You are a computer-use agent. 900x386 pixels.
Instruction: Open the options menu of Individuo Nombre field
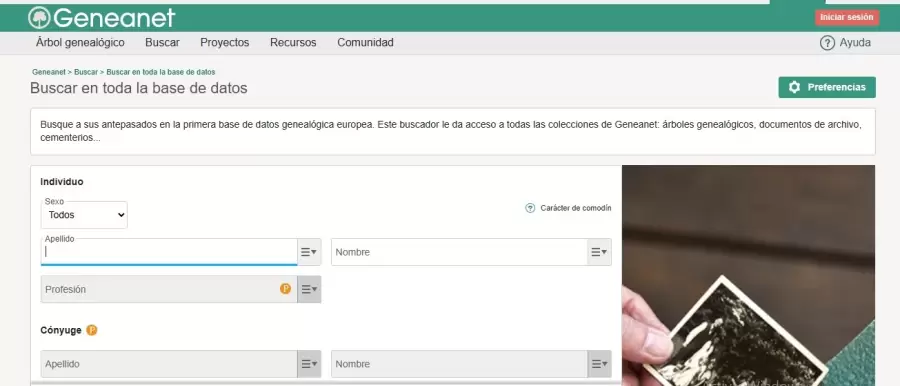point(599,252)
